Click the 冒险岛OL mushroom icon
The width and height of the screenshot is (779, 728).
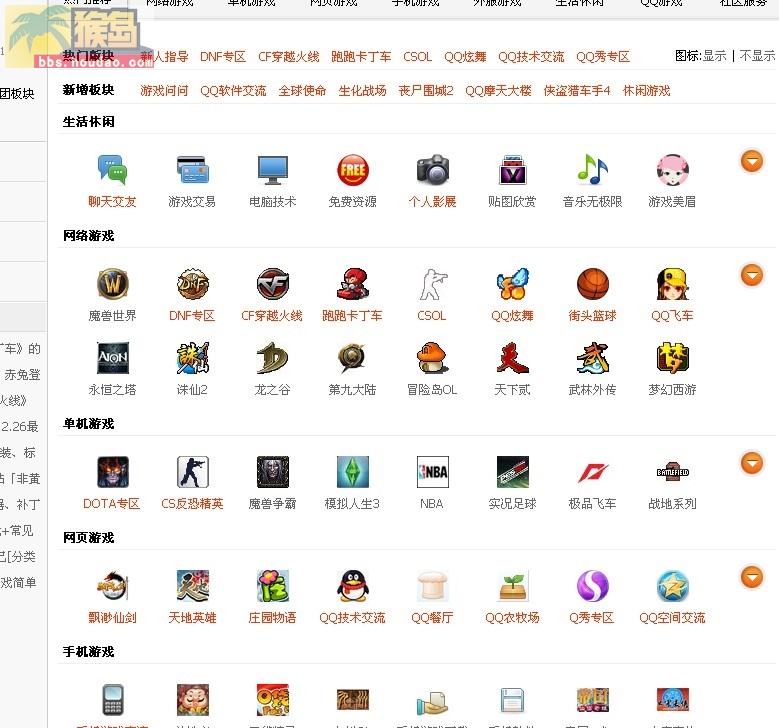tap(433, 358)
